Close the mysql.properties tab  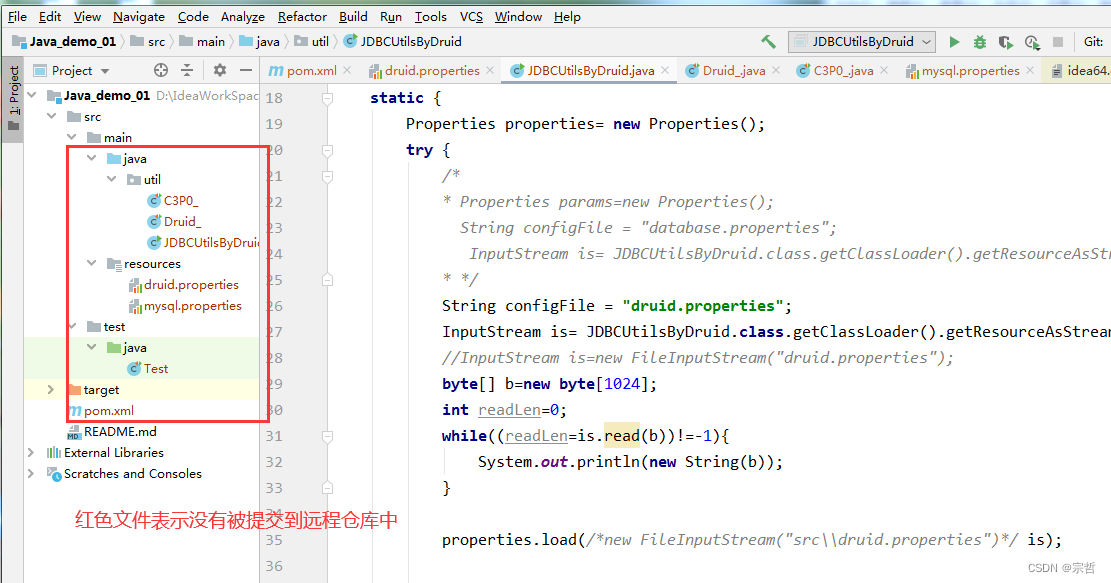point(1030,70)
